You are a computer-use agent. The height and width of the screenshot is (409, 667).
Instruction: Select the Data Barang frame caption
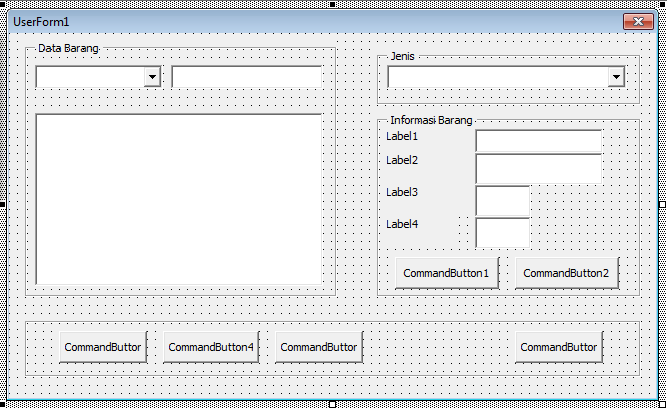(68, 49)
